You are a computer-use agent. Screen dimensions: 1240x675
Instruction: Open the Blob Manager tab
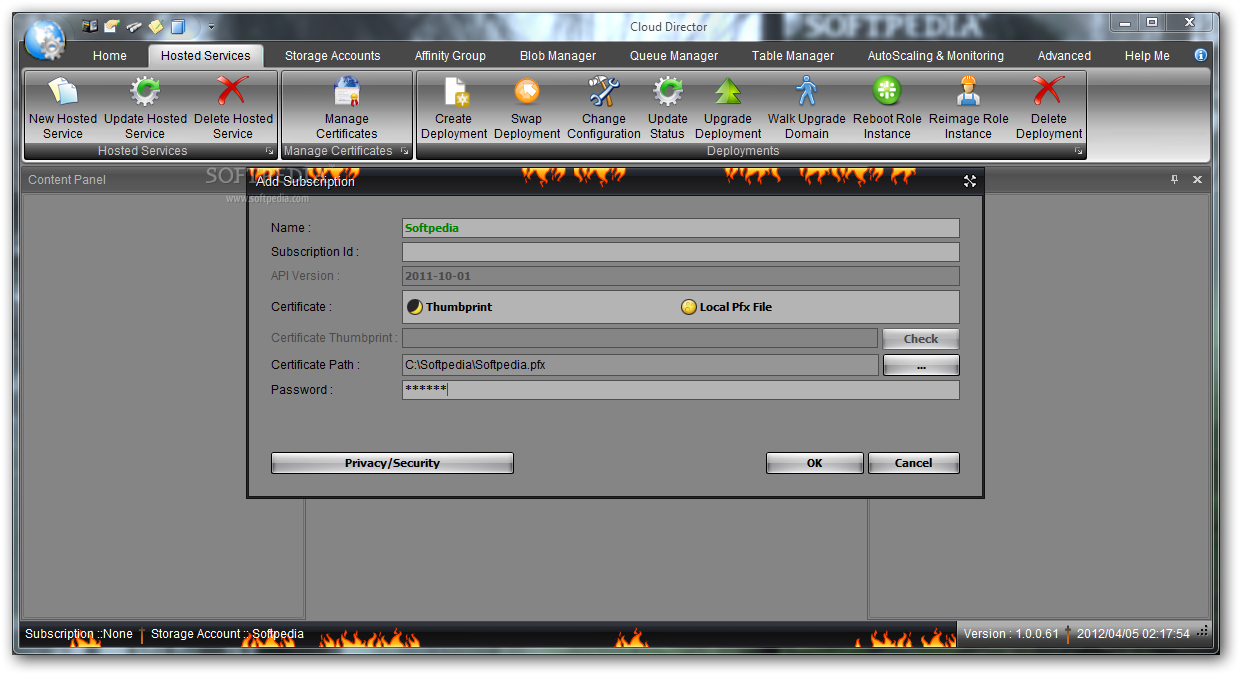click(x=558, y=56)
